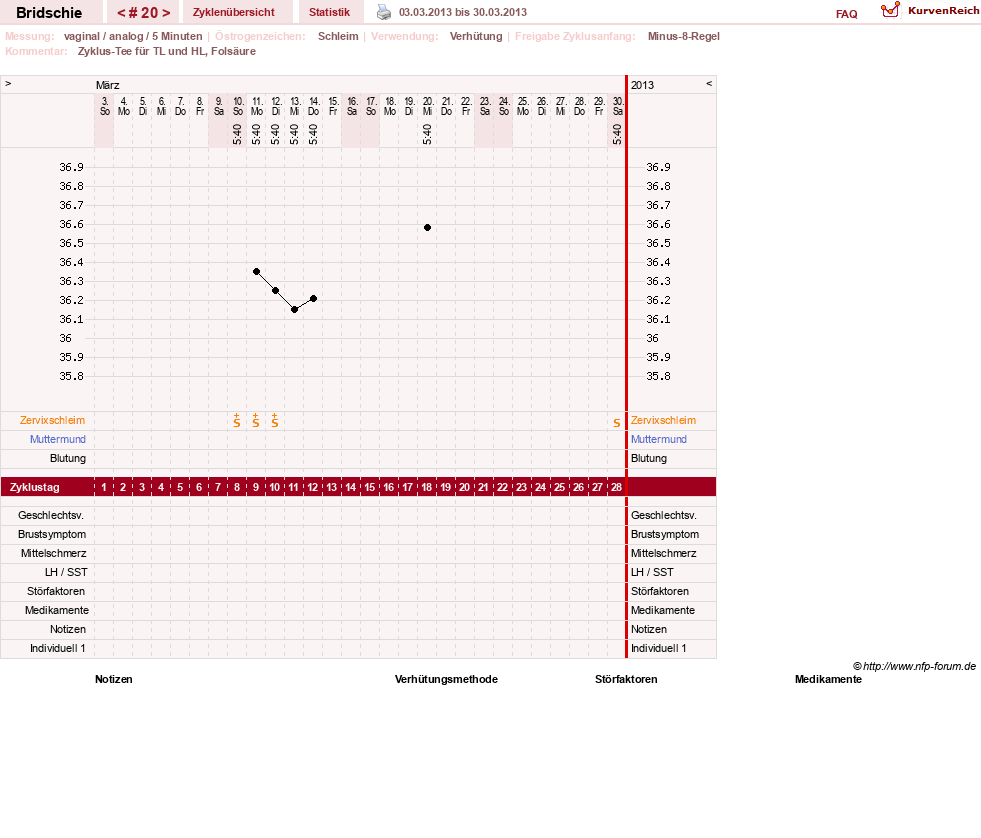Screen dimensions: 981x838
Task: Click the 36.9 label on left temperature axis
Action: 71,167
